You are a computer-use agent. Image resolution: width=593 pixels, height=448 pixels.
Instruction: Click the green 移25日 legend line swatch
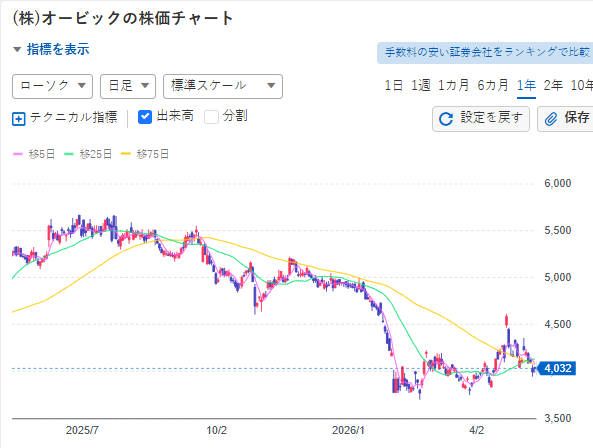[x=69, y=154]
